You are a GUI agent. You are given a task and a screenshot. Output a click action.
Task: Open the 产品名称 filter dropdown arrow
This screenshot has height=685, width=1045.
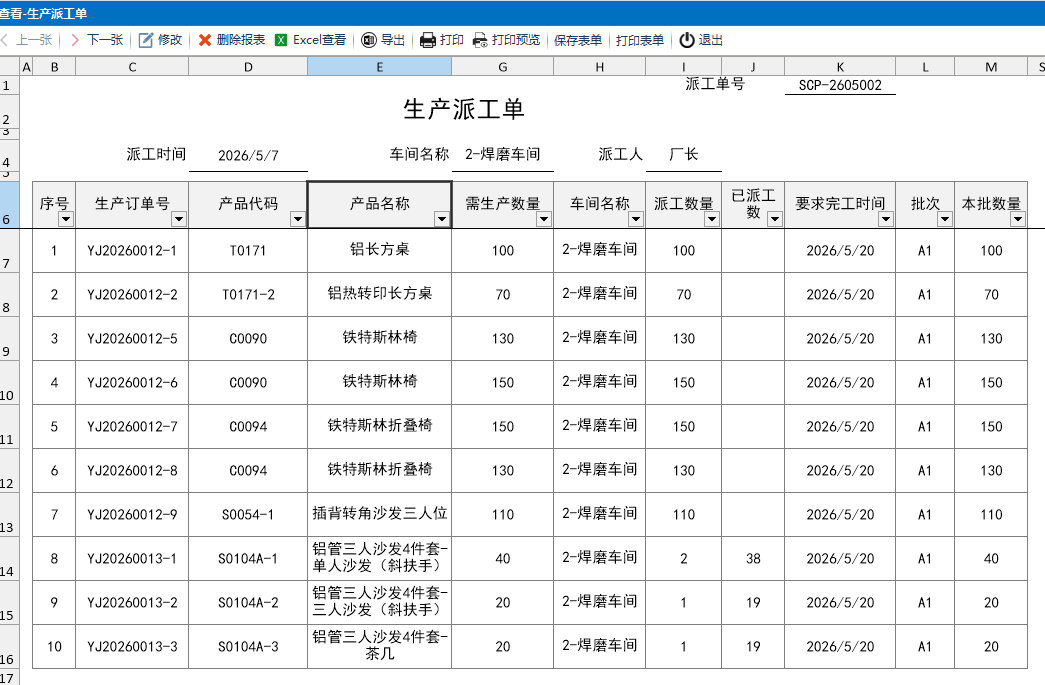tap(441, 219)
